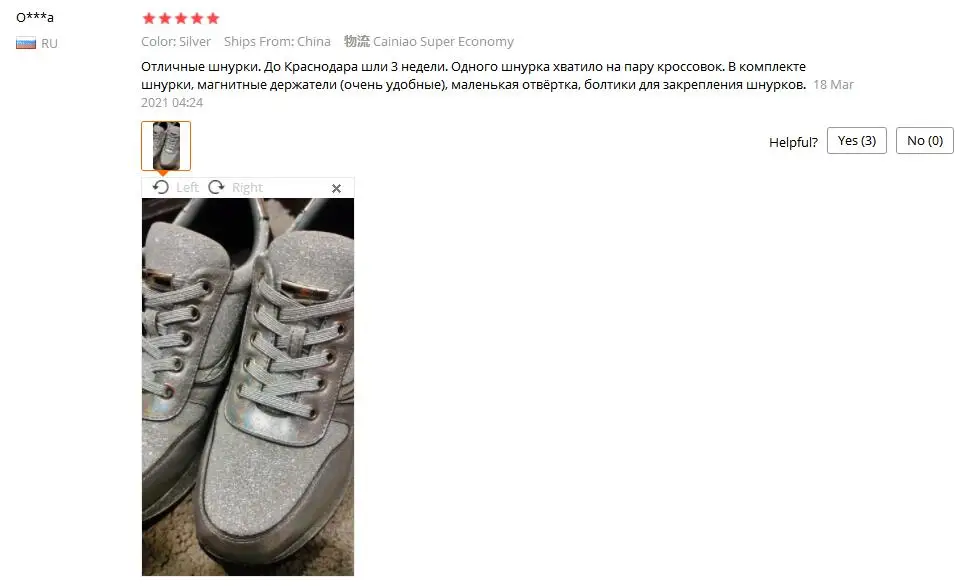This screenshot has height=586, width=977.
Task: Select the fifth red rating star
Action: point(213,18)
